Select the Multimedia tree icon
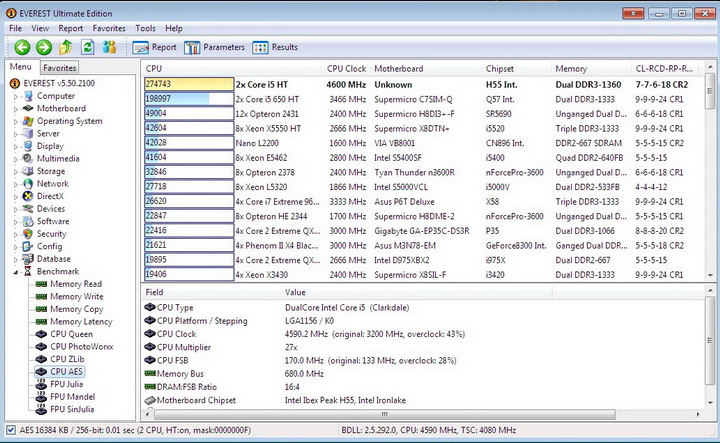The image size is (720, 443). [x=28, y=158]
